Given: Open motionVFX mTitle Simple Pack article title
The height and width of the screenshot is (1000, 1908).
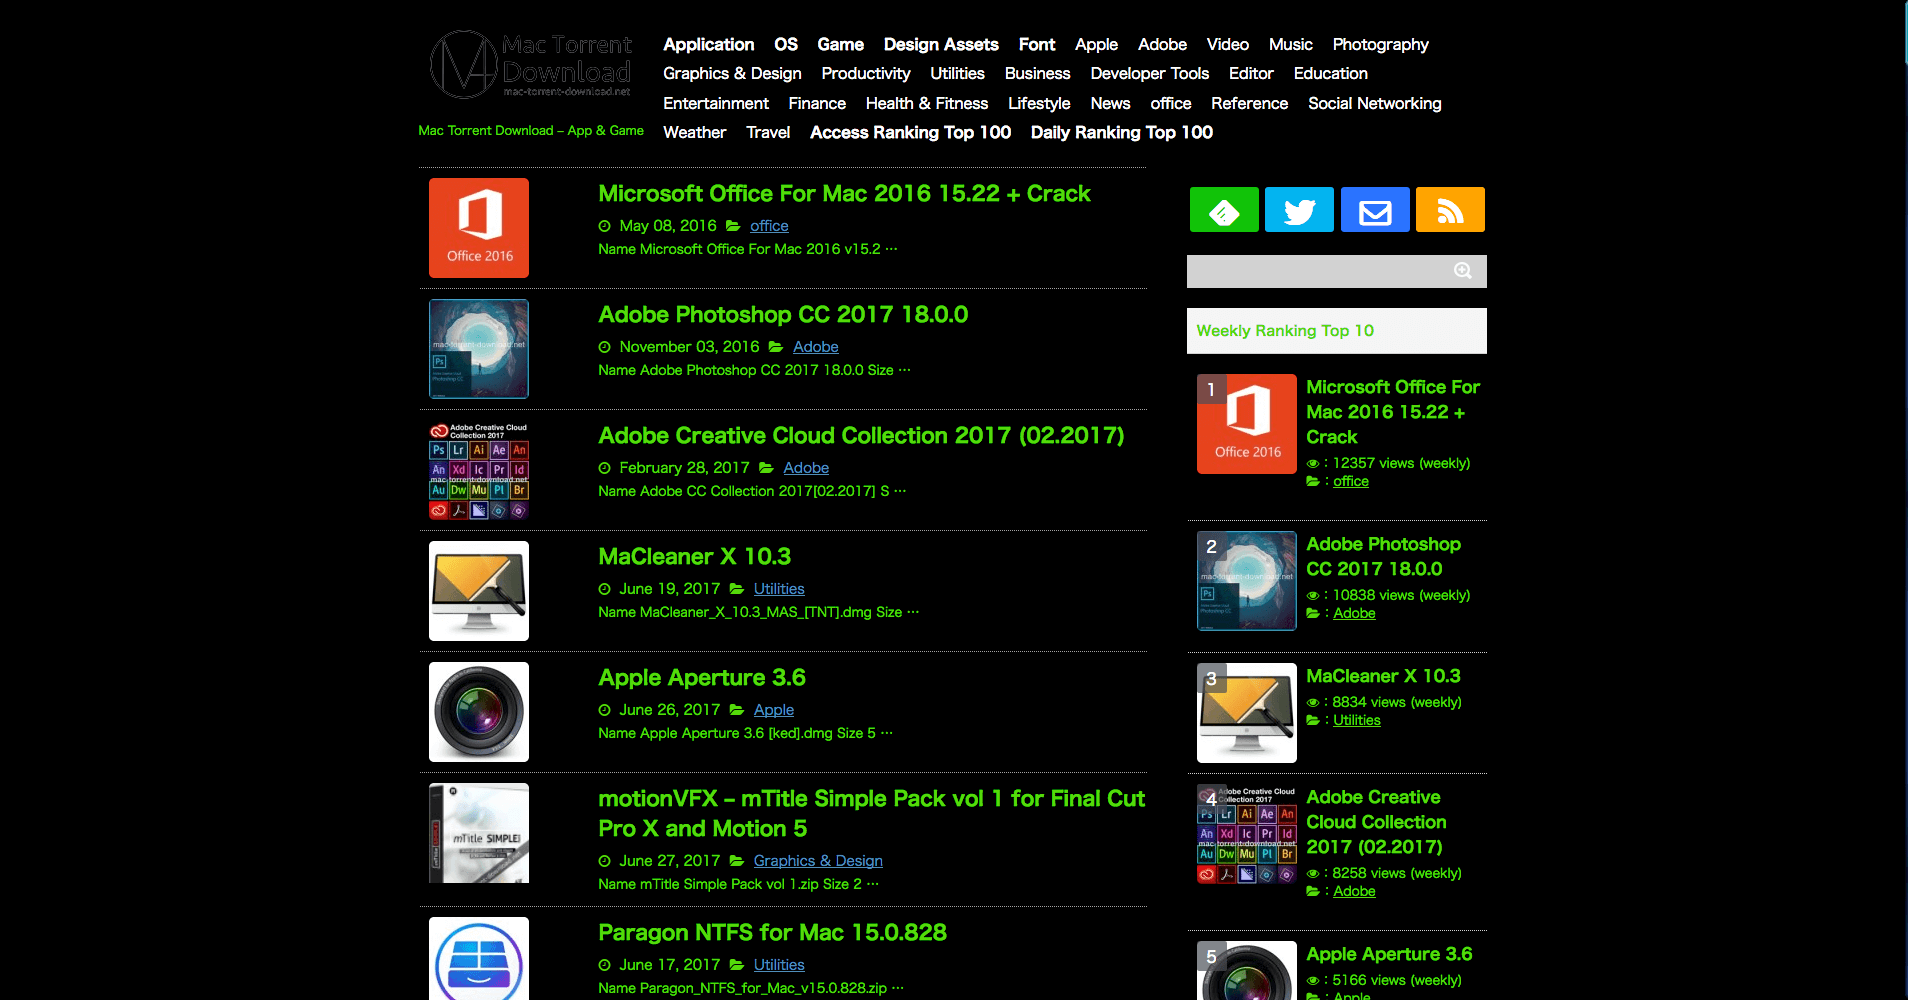Looking at the screenshot, I should 871,813.
